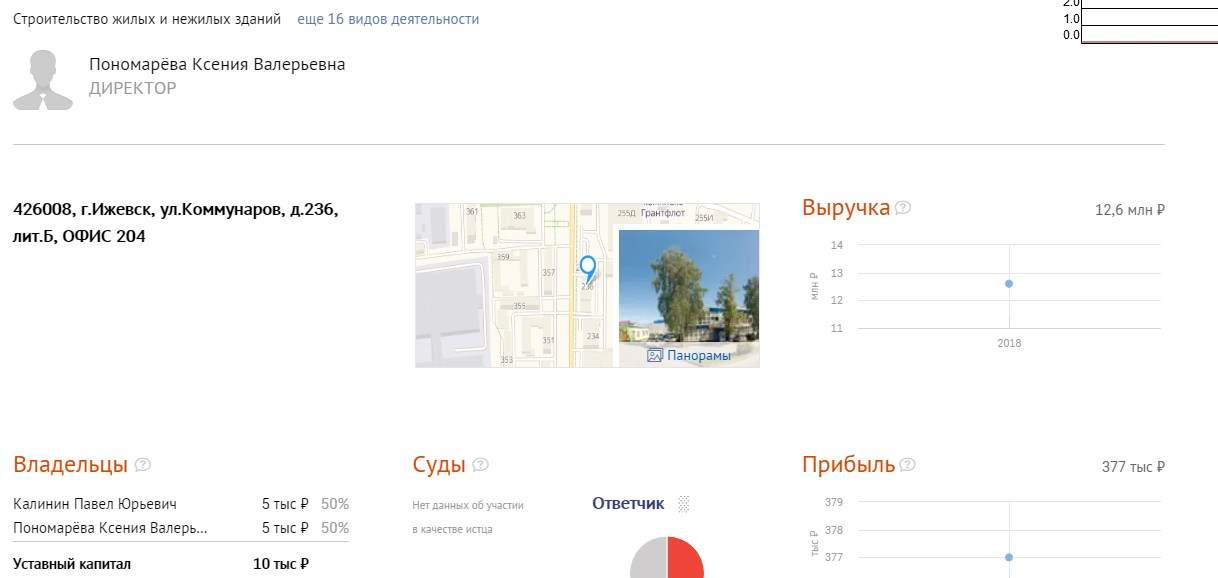Click the 2018 axis label
Screen dimensions: 1218x578
click(x=1009, y=343)
